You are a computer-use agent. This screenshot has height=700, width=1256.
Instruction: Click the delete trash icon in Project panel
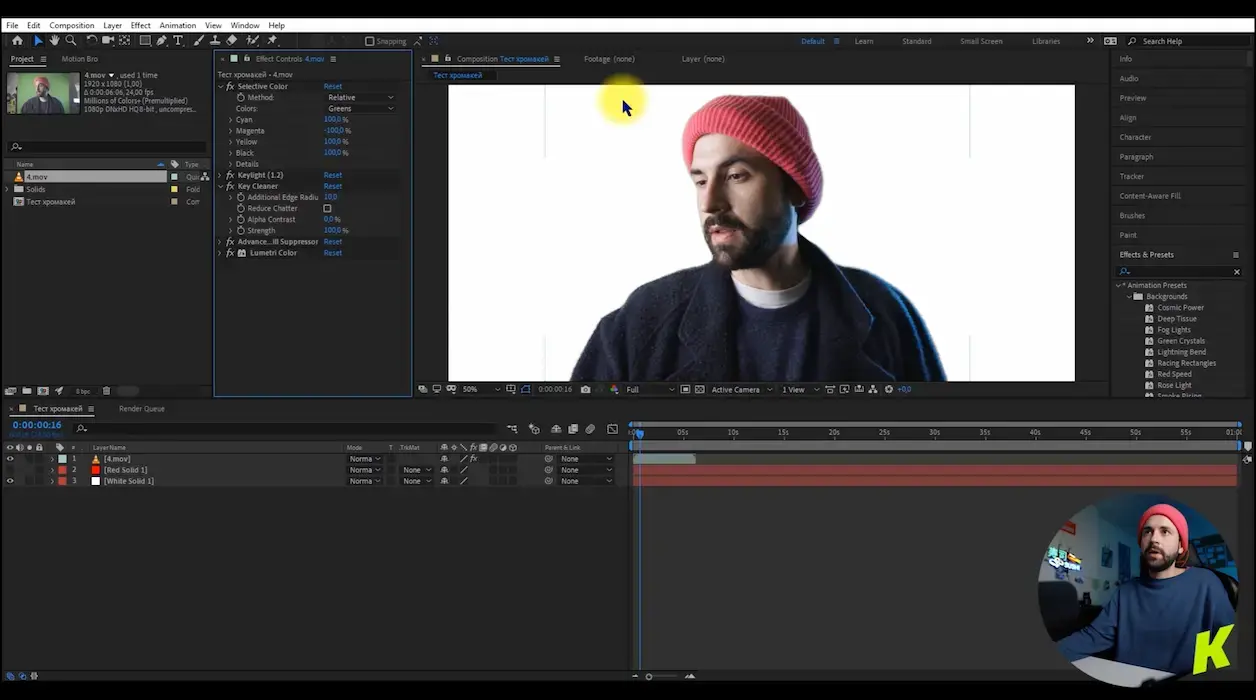[107, 391]
